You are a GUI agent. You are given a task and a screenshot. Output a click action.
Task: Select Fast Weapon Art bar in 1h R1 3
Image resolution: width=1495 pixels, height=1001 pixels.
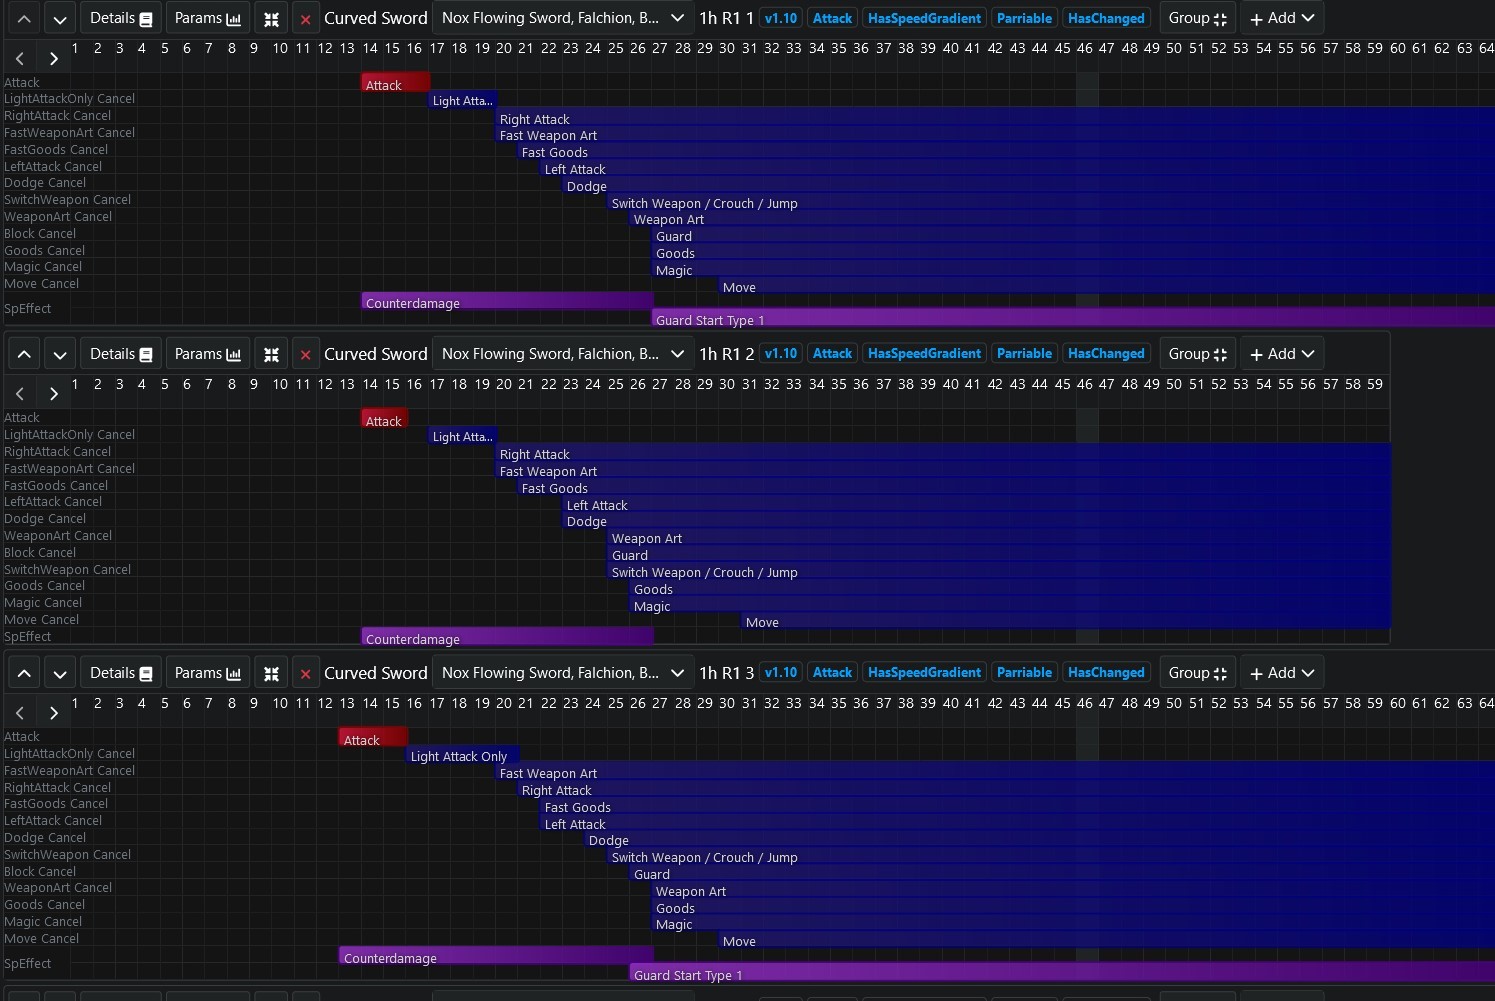point(996,773)
